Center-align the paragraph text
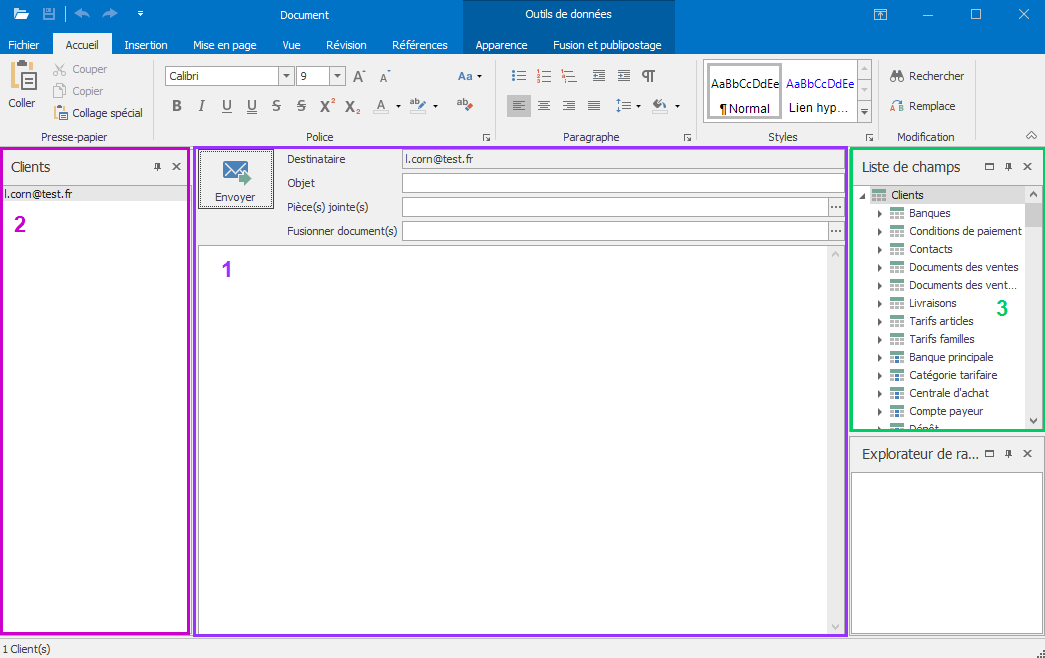 (x=544, y=106)
